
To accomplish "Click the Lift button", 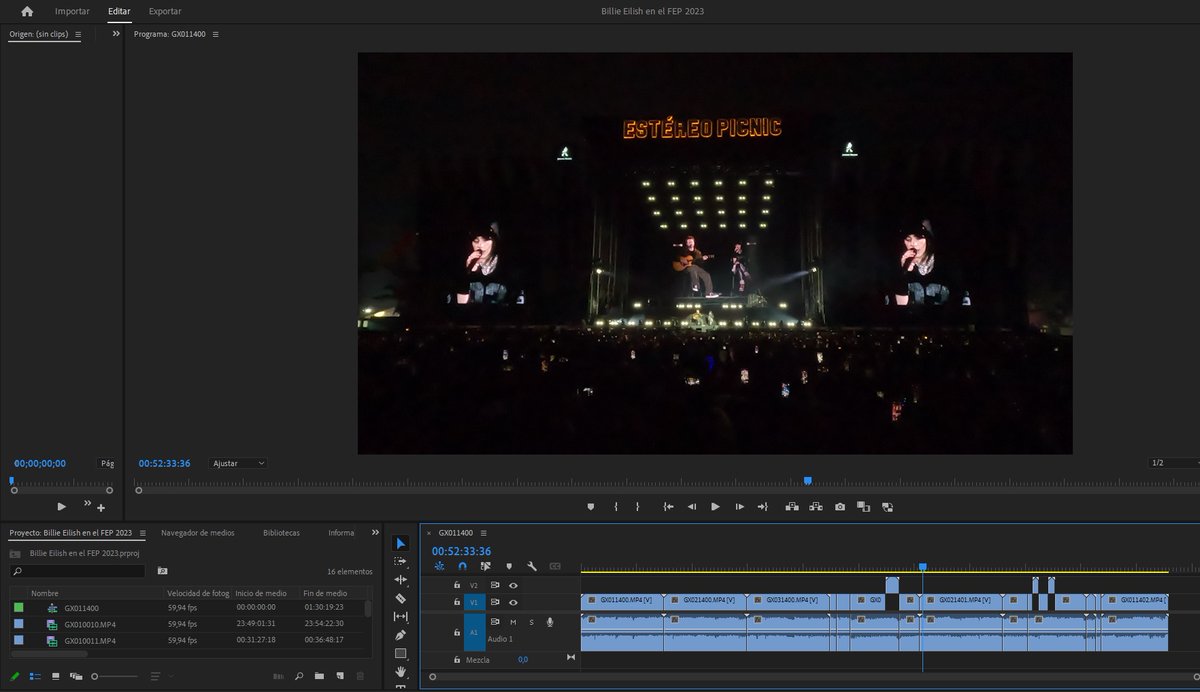I will (x=792, y=507).
